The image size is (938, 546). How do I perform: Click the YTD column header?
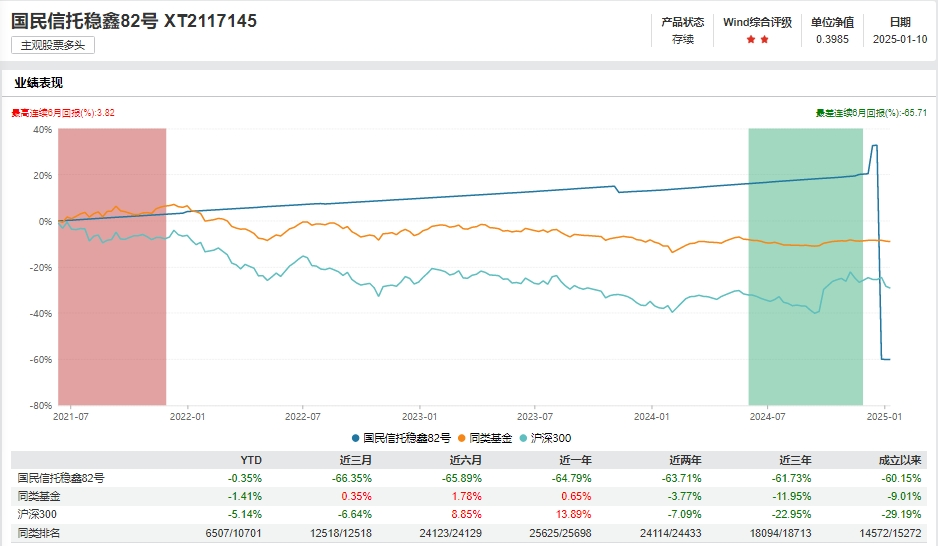pos(251,460)
